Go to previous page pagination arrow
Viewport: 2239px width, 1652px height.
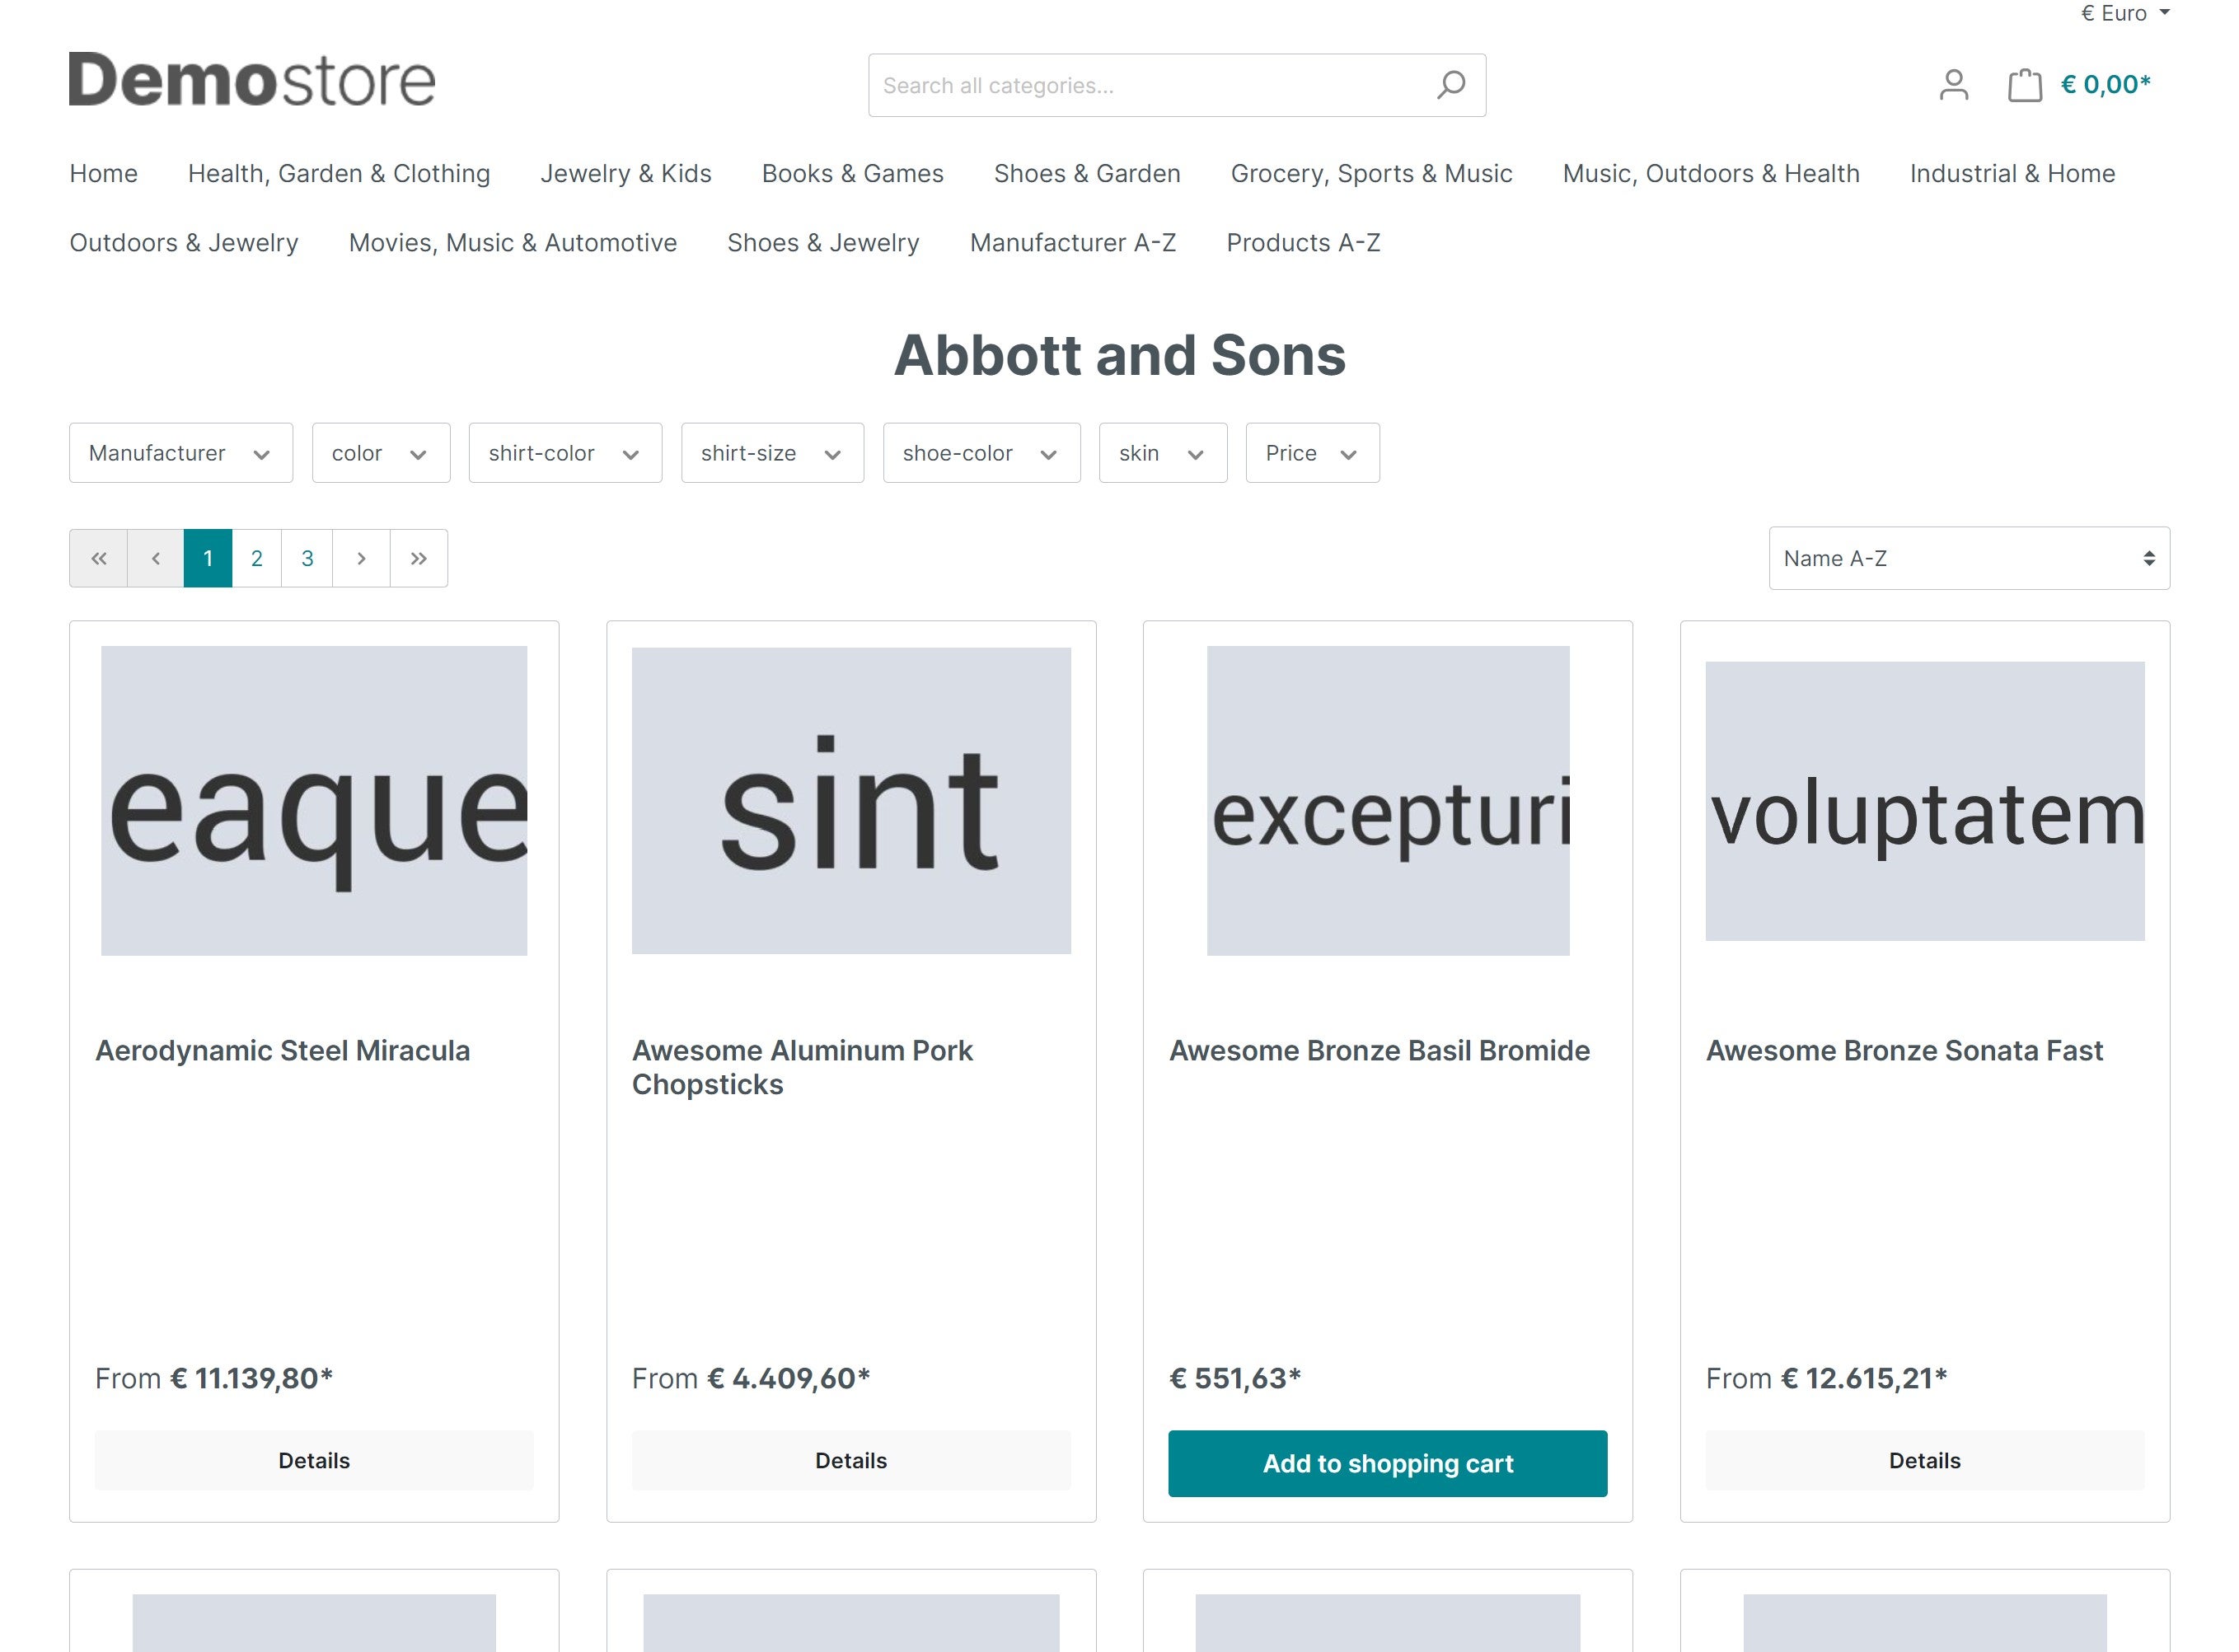tap(155, 558)
